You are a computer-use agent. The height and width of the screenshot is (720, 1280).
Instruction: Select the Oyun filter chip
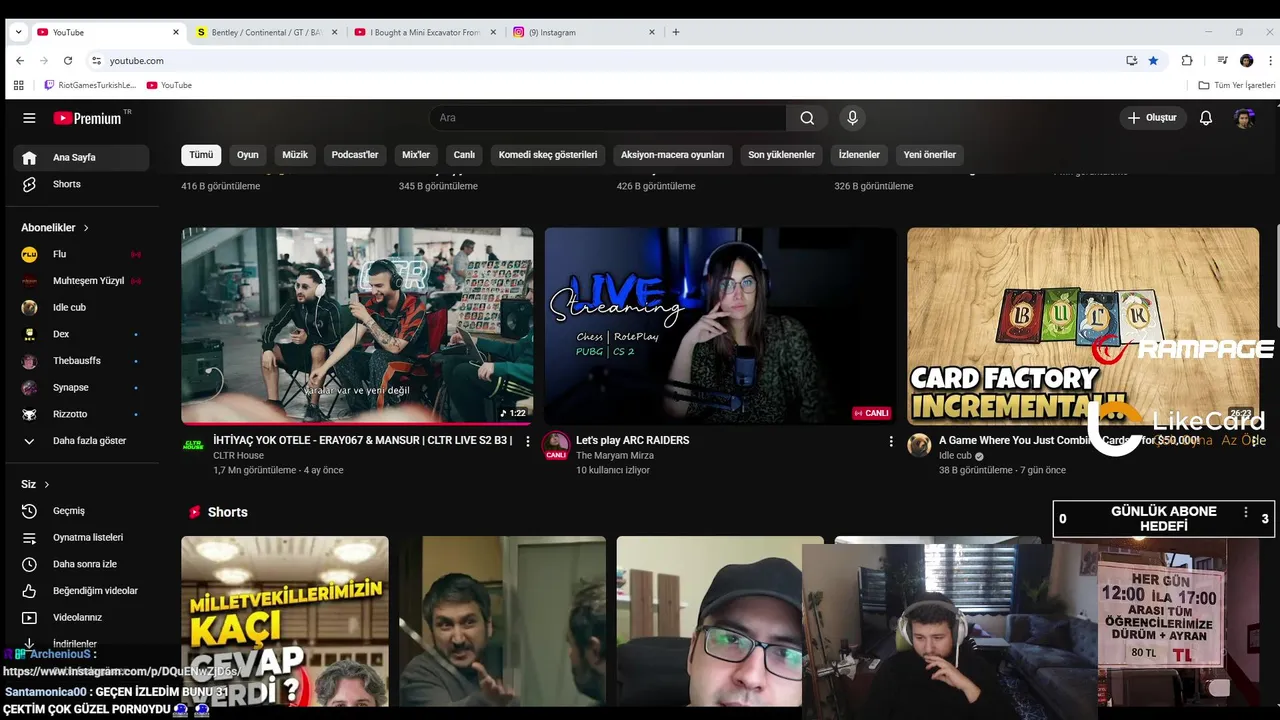click(248, 155)
